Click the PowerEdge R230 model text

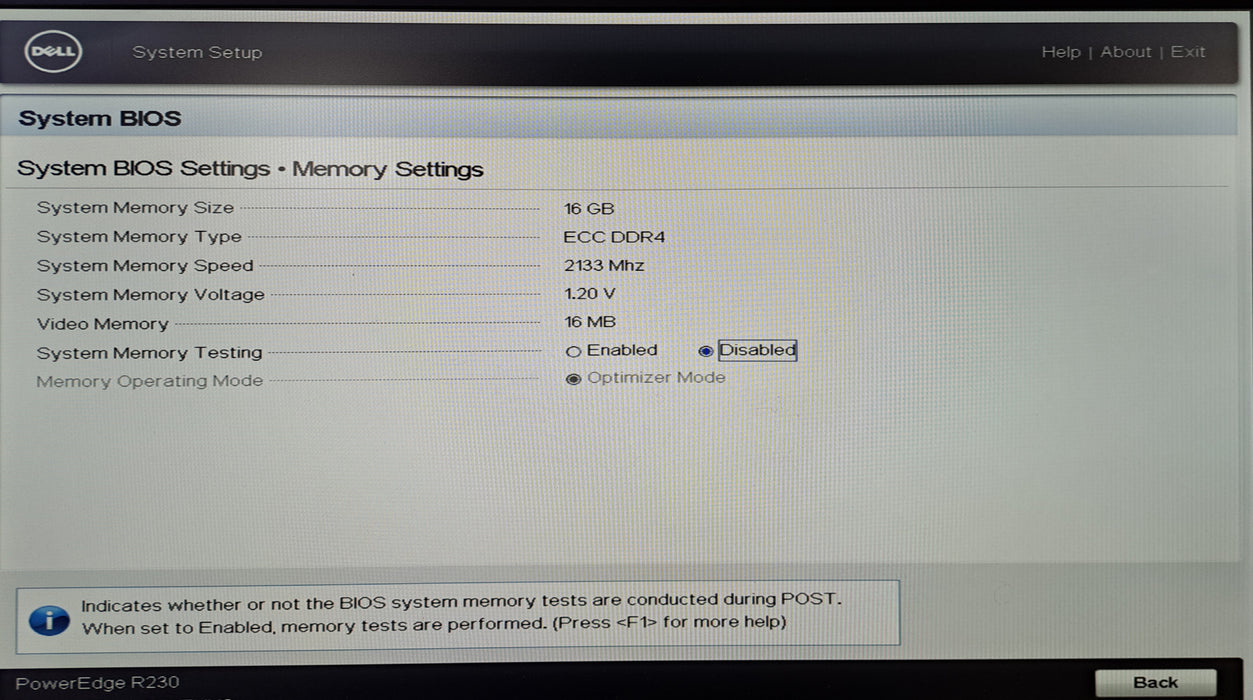click(x=97, y=684)
